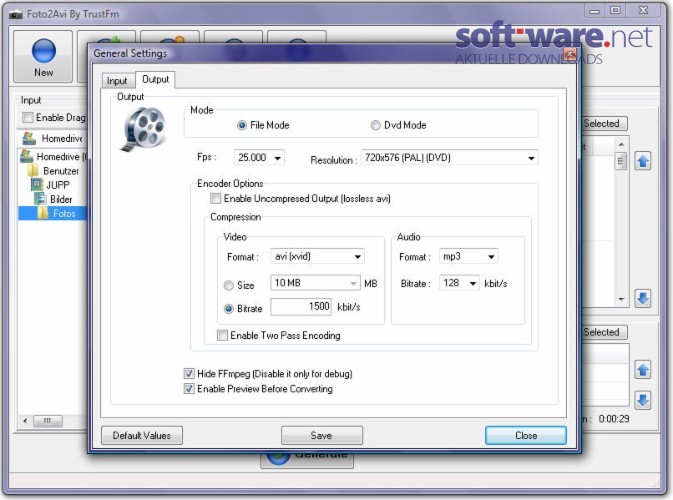Screen dimensions: 673x500
Task: Click the upper Selected button
Action: click(x=603, y=124)
